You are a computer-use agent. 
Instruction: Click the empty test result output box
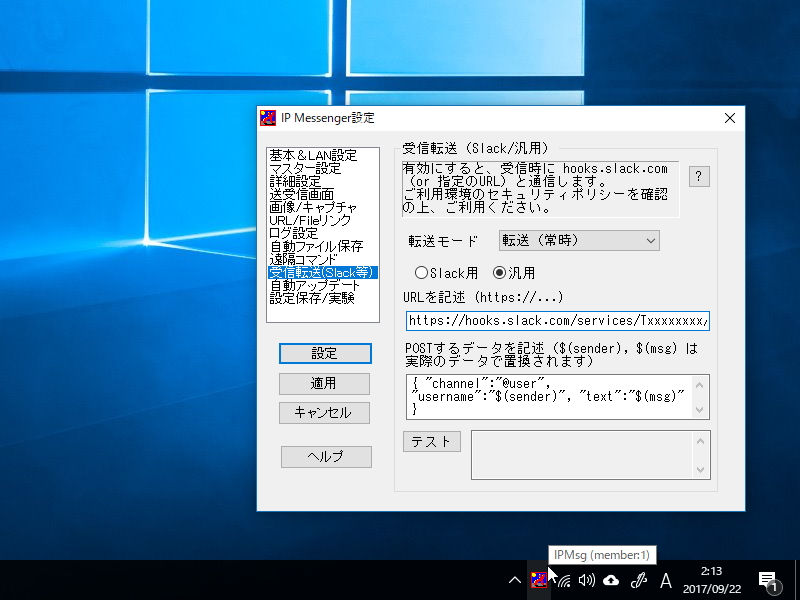point(582,455)
